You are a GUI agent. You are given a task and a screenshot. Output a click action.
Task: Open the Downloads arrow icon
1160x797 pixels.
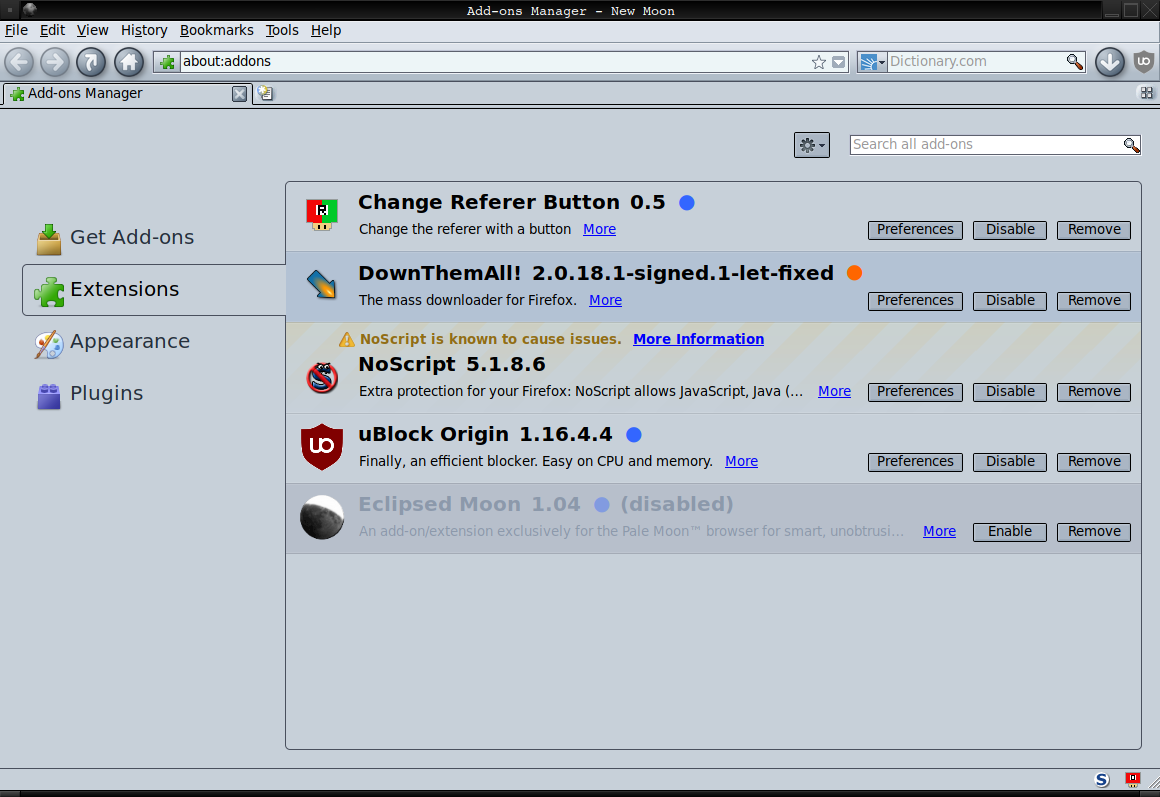[1109, 62]
